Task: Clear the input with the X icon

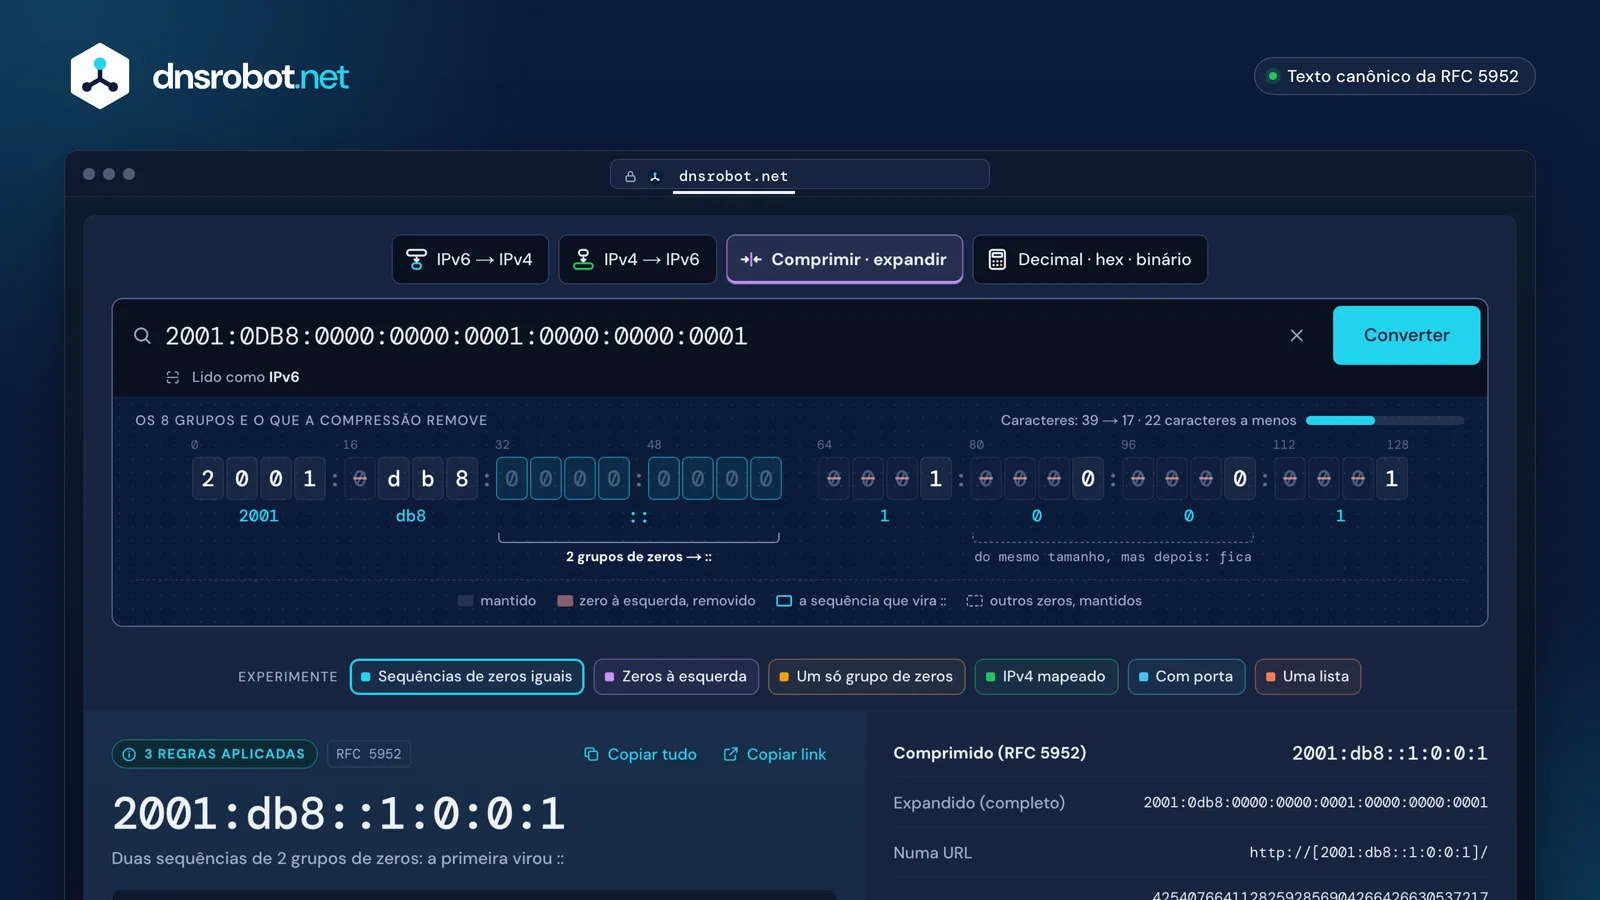Action: (1297, 336)
